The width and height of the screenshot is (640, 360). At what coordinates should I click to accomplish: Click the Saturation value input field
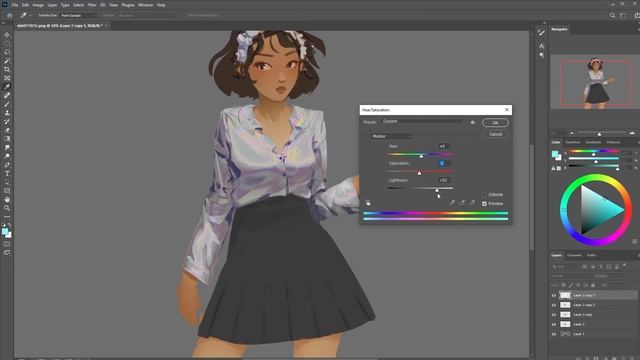pyautogui.click(x=444, y=163)
